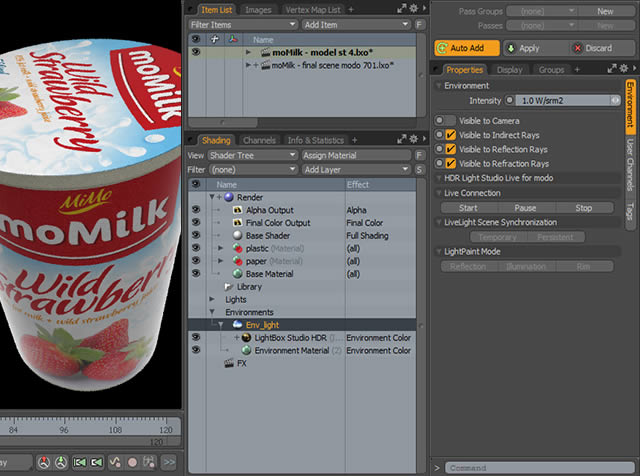Hide the Base Material layer

tap(196, 274)
